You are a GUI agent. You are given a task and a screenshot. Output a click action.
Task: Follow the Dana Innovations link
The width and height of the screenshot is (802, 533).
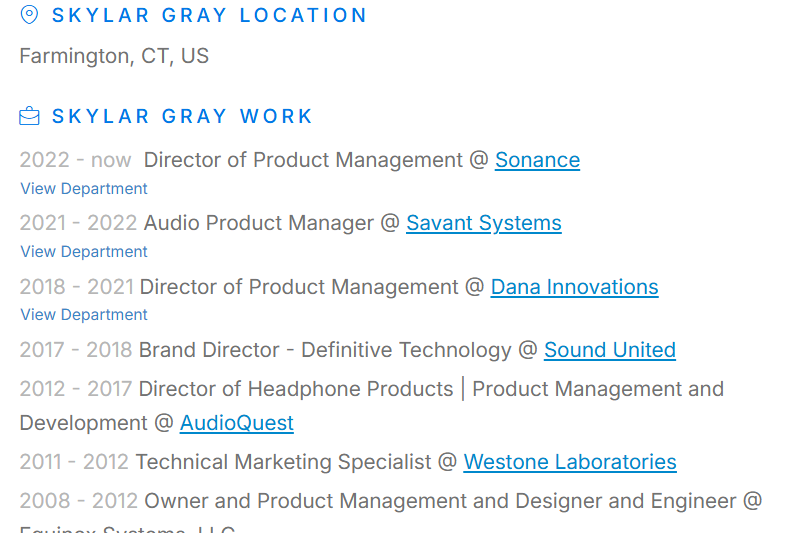point(574,287)
